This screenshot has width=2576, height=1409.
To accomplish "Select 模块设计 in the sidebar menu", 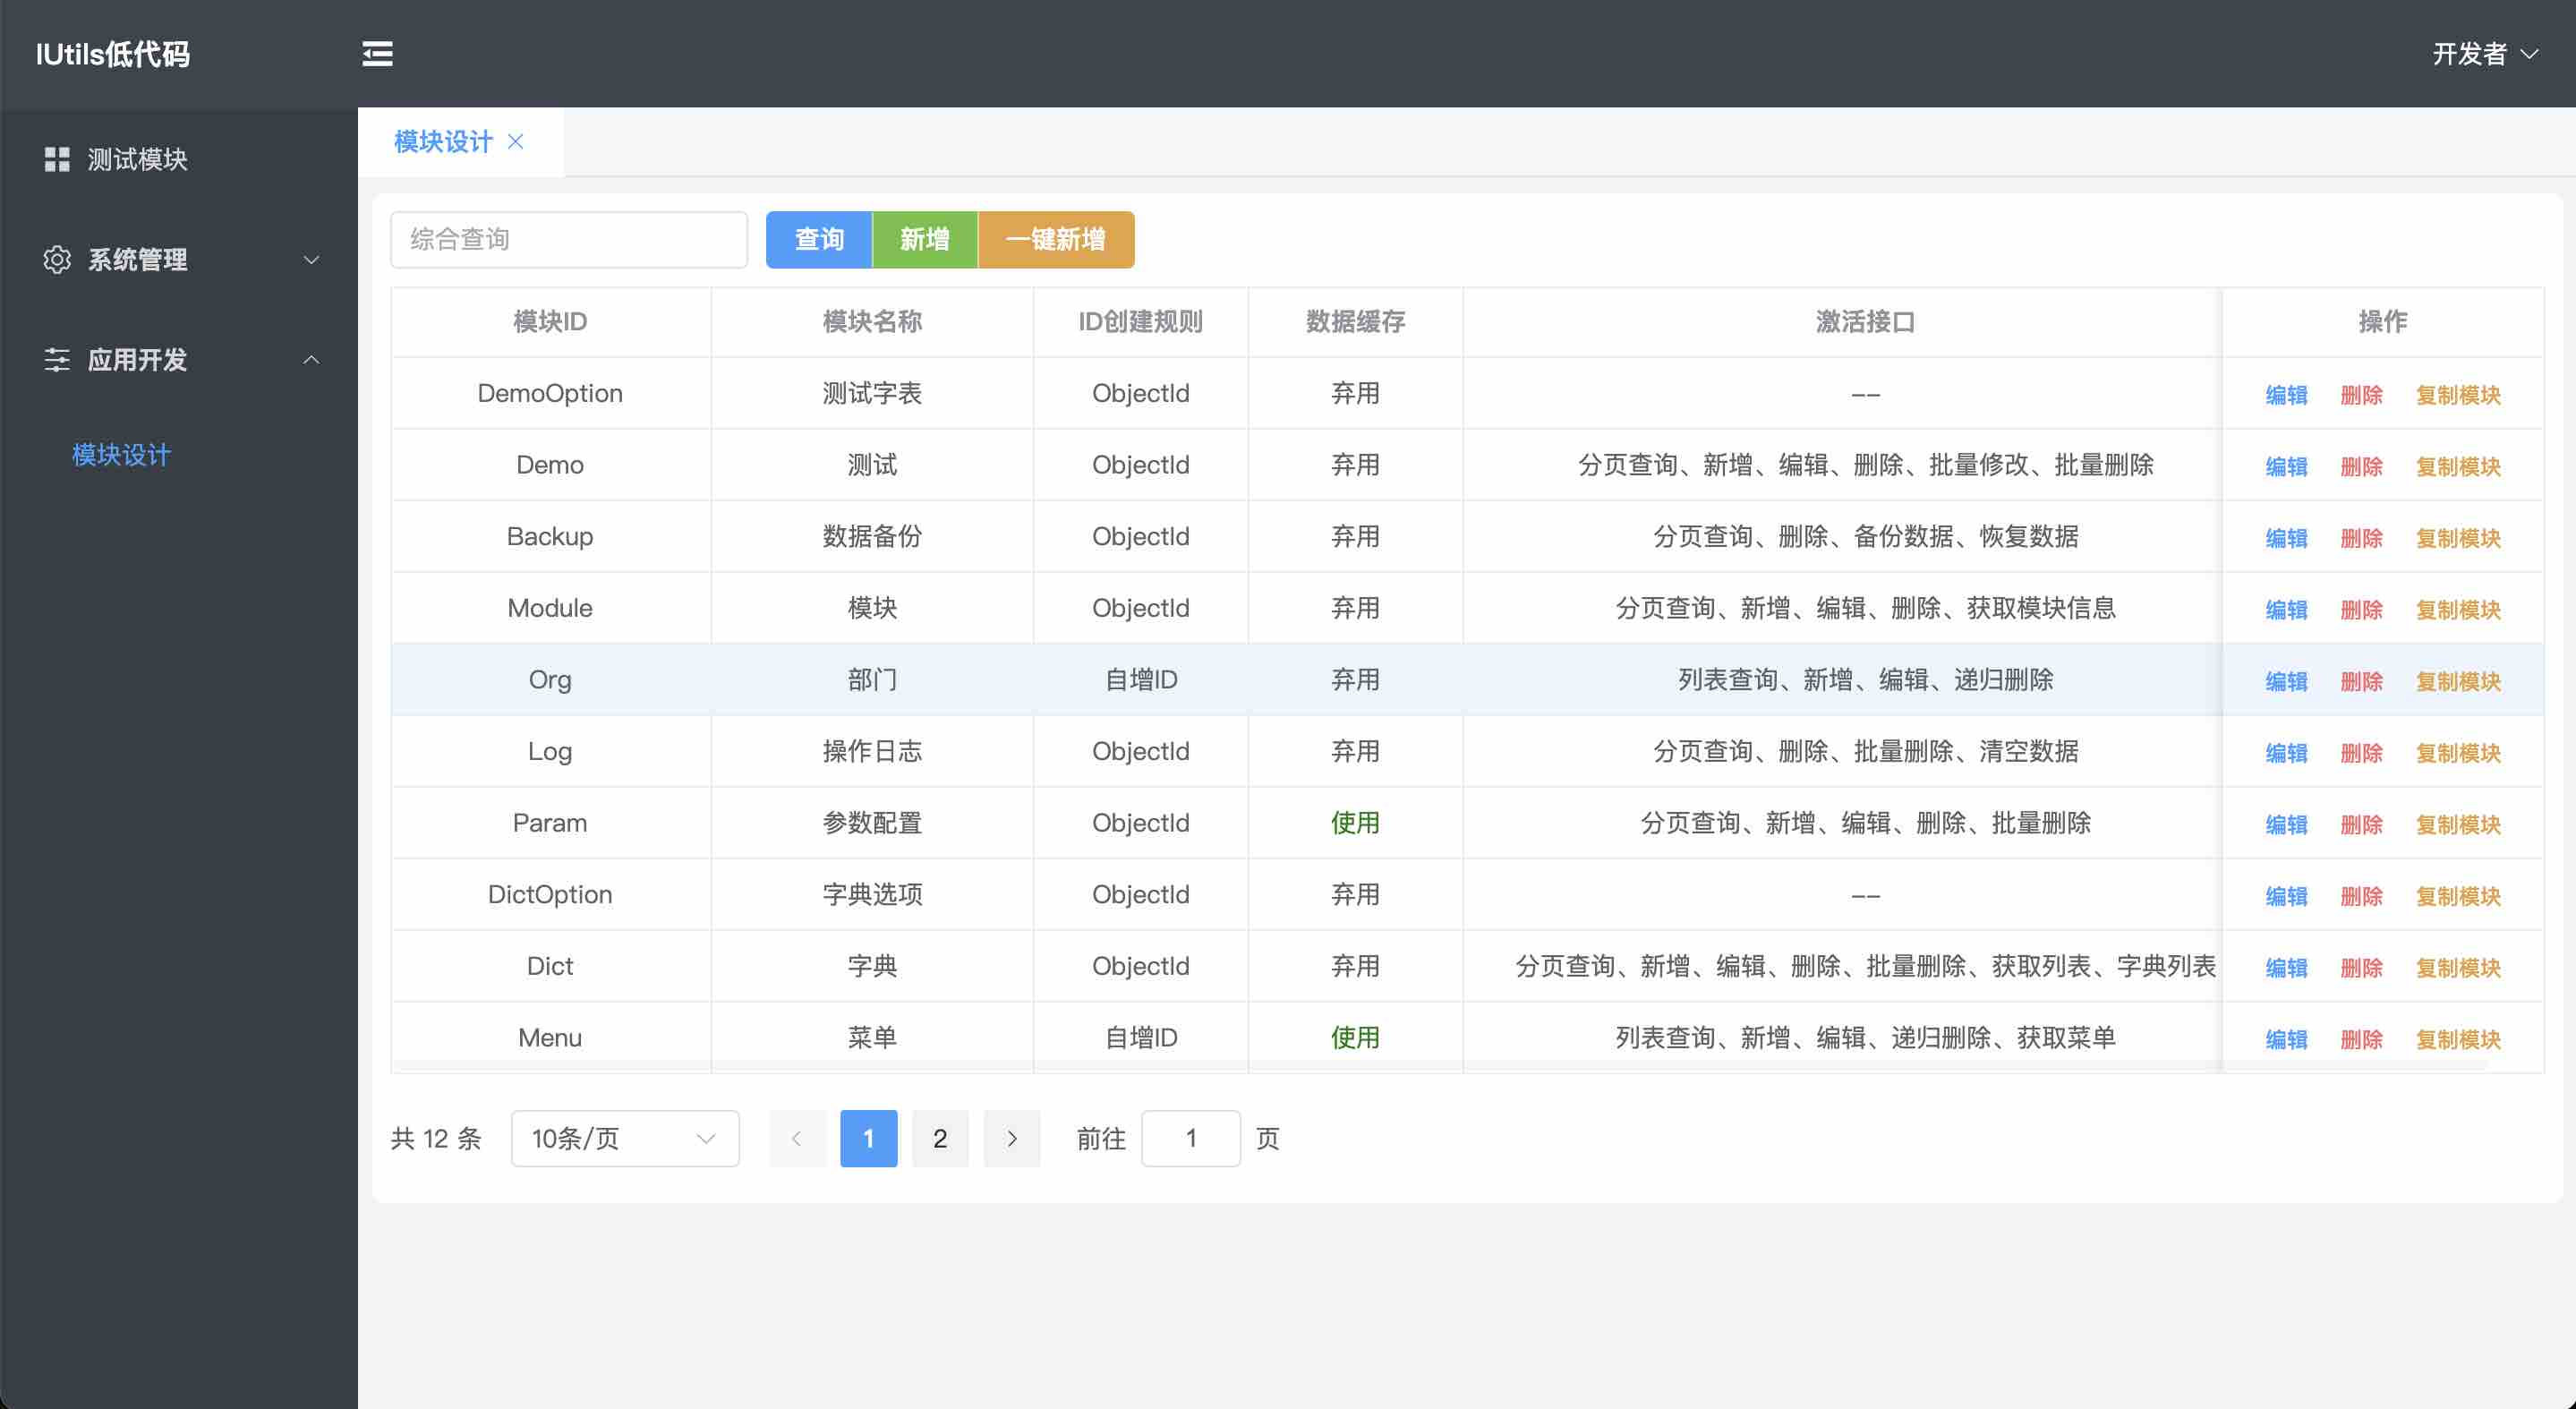I will tap(120, 455).
